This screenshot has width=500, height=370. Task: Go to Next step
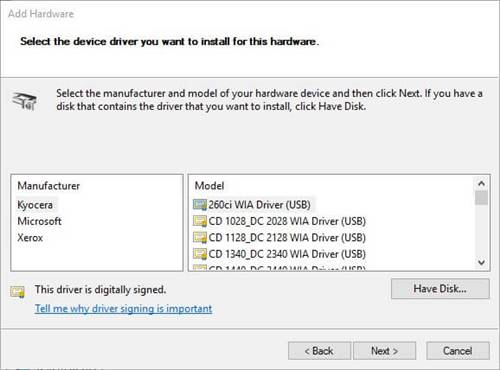[x=384, y=351]
